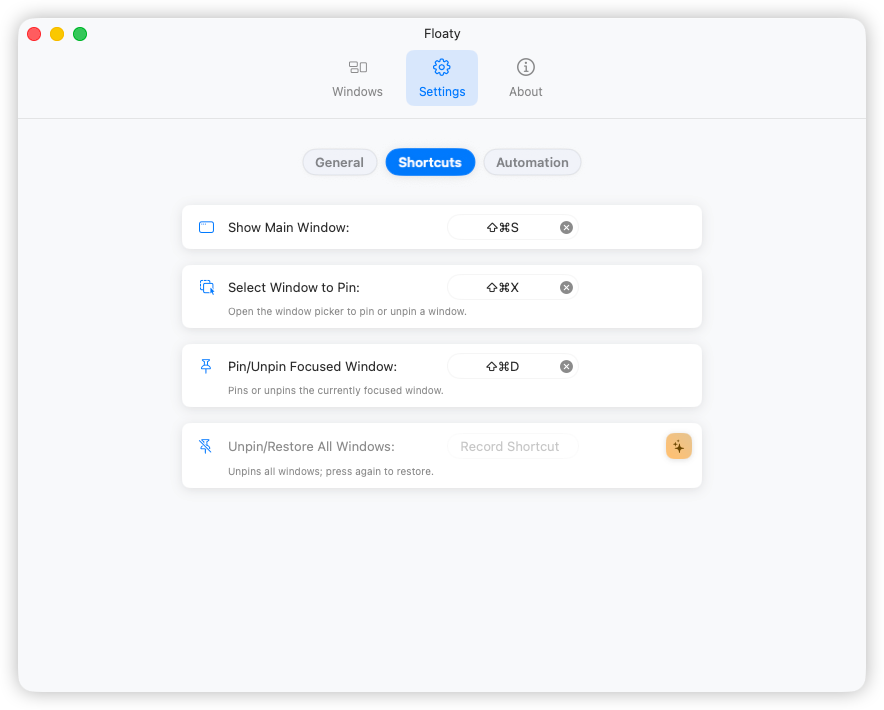The width and height of the screenshot is (884, 710).
Task: Clear the Show Main Window shortcut
Action: [566, 227]
